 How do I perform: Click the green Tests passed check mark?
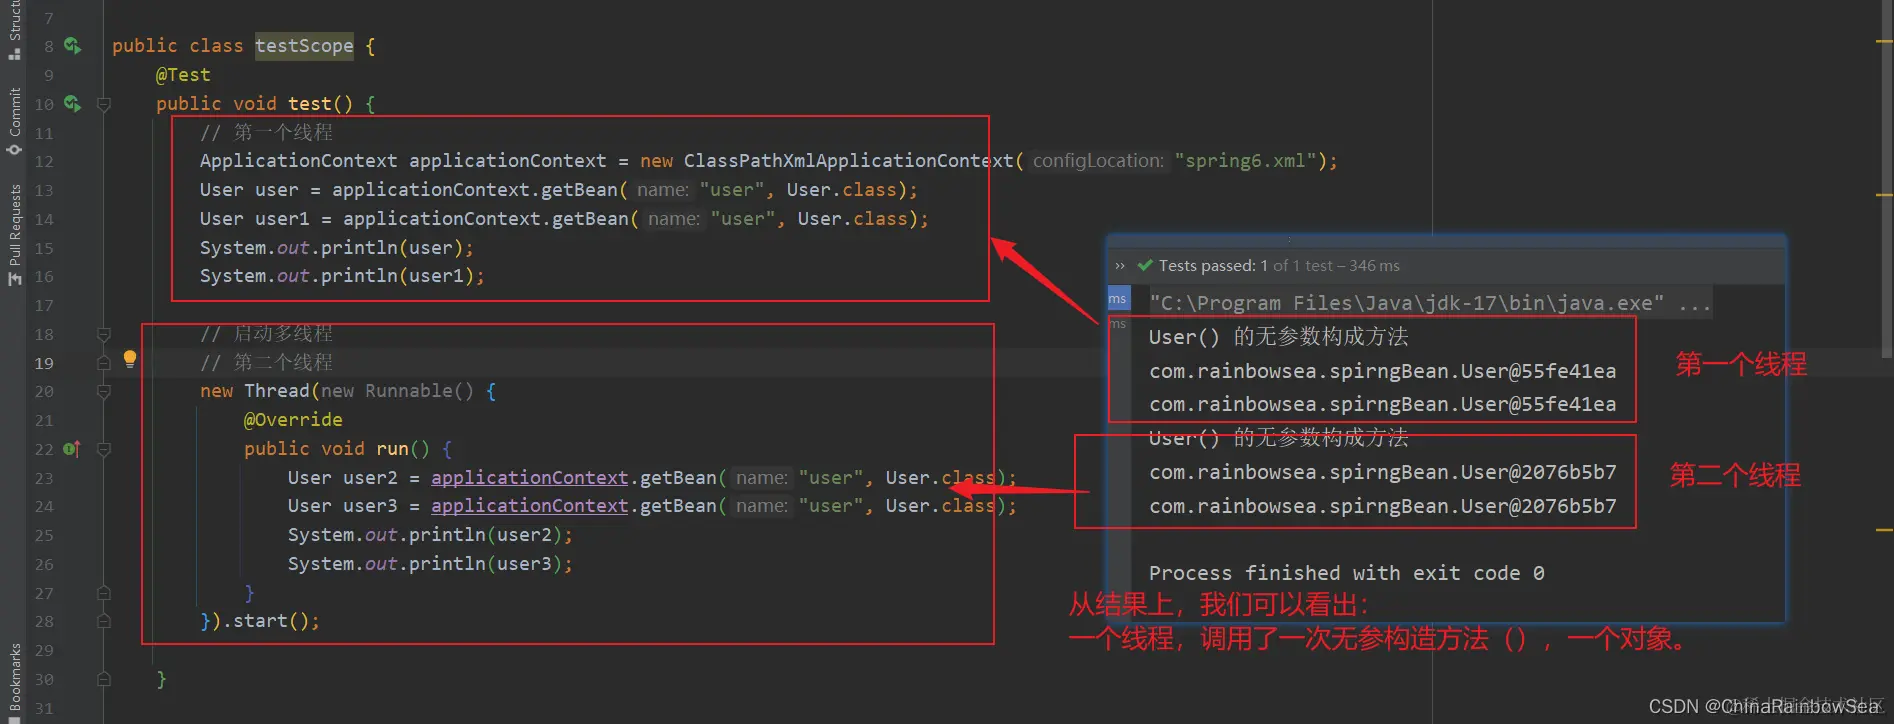click(1145, 265)
